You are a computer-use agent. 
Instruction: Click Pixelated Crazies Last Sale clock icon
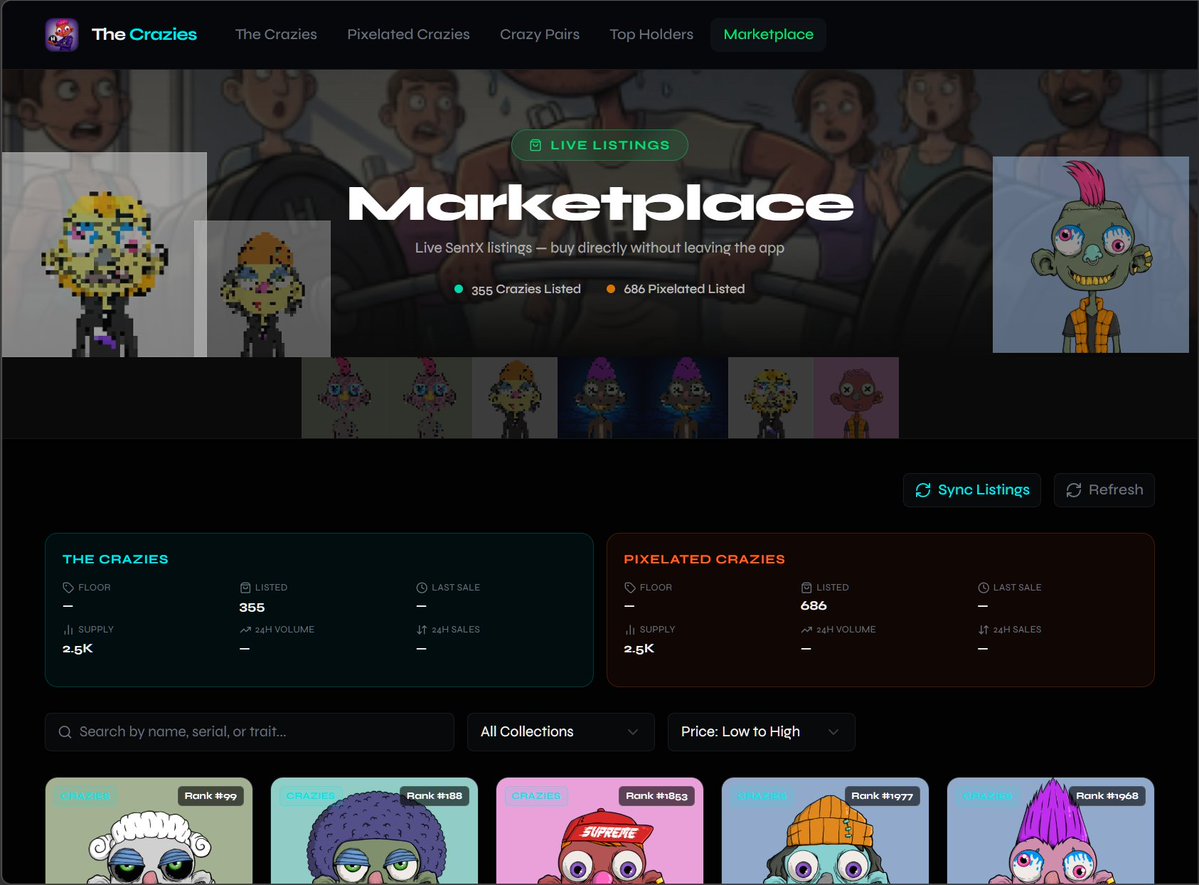coord(983,587)
